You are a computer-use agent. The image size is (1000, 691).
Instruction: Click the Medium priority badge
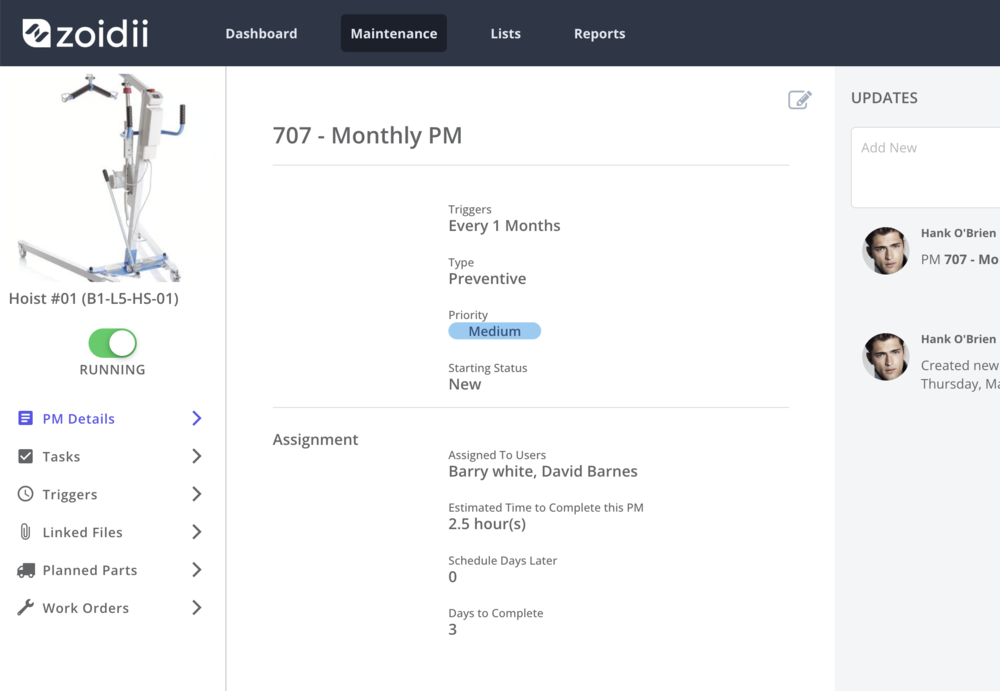click(494, 331)
